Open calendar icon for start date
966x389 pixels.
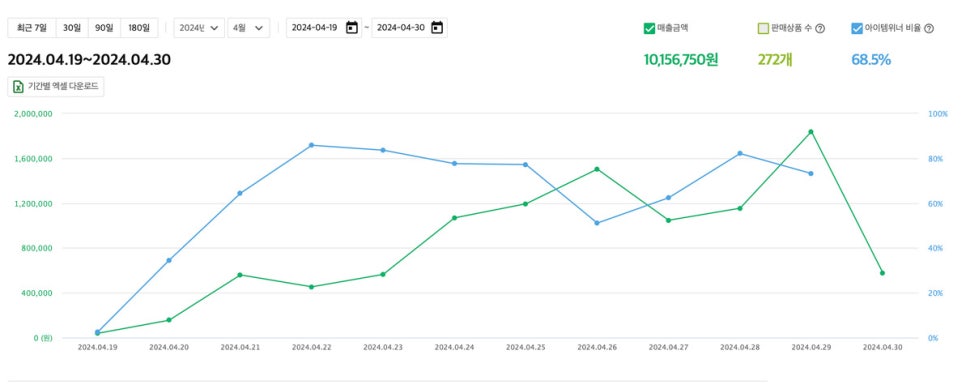tap(352, 28)
